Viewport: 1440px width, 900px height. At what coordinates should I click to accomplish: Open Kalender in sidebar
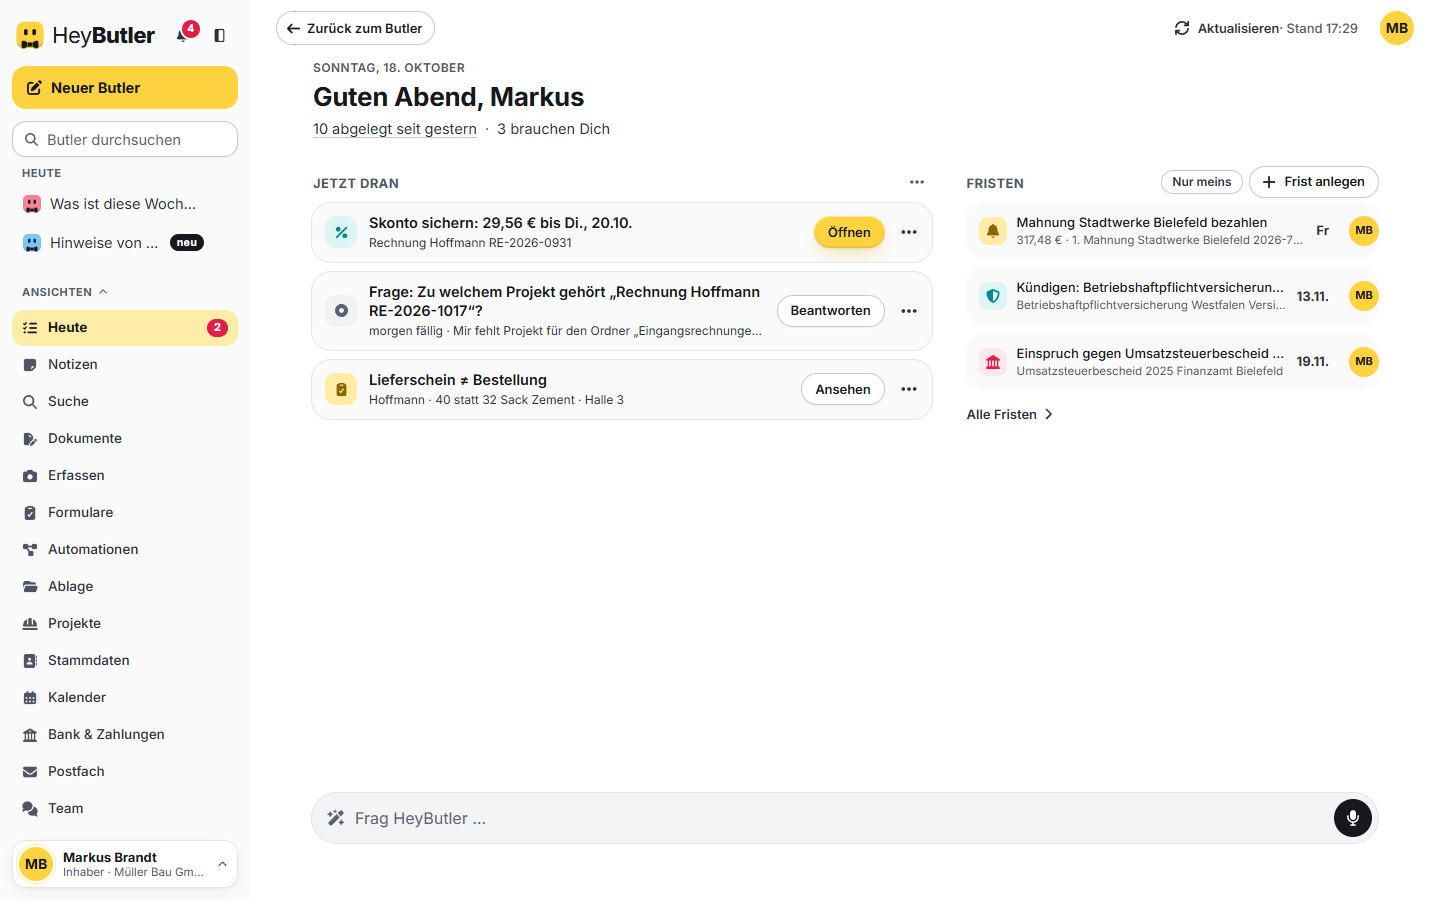click(125, 698)
